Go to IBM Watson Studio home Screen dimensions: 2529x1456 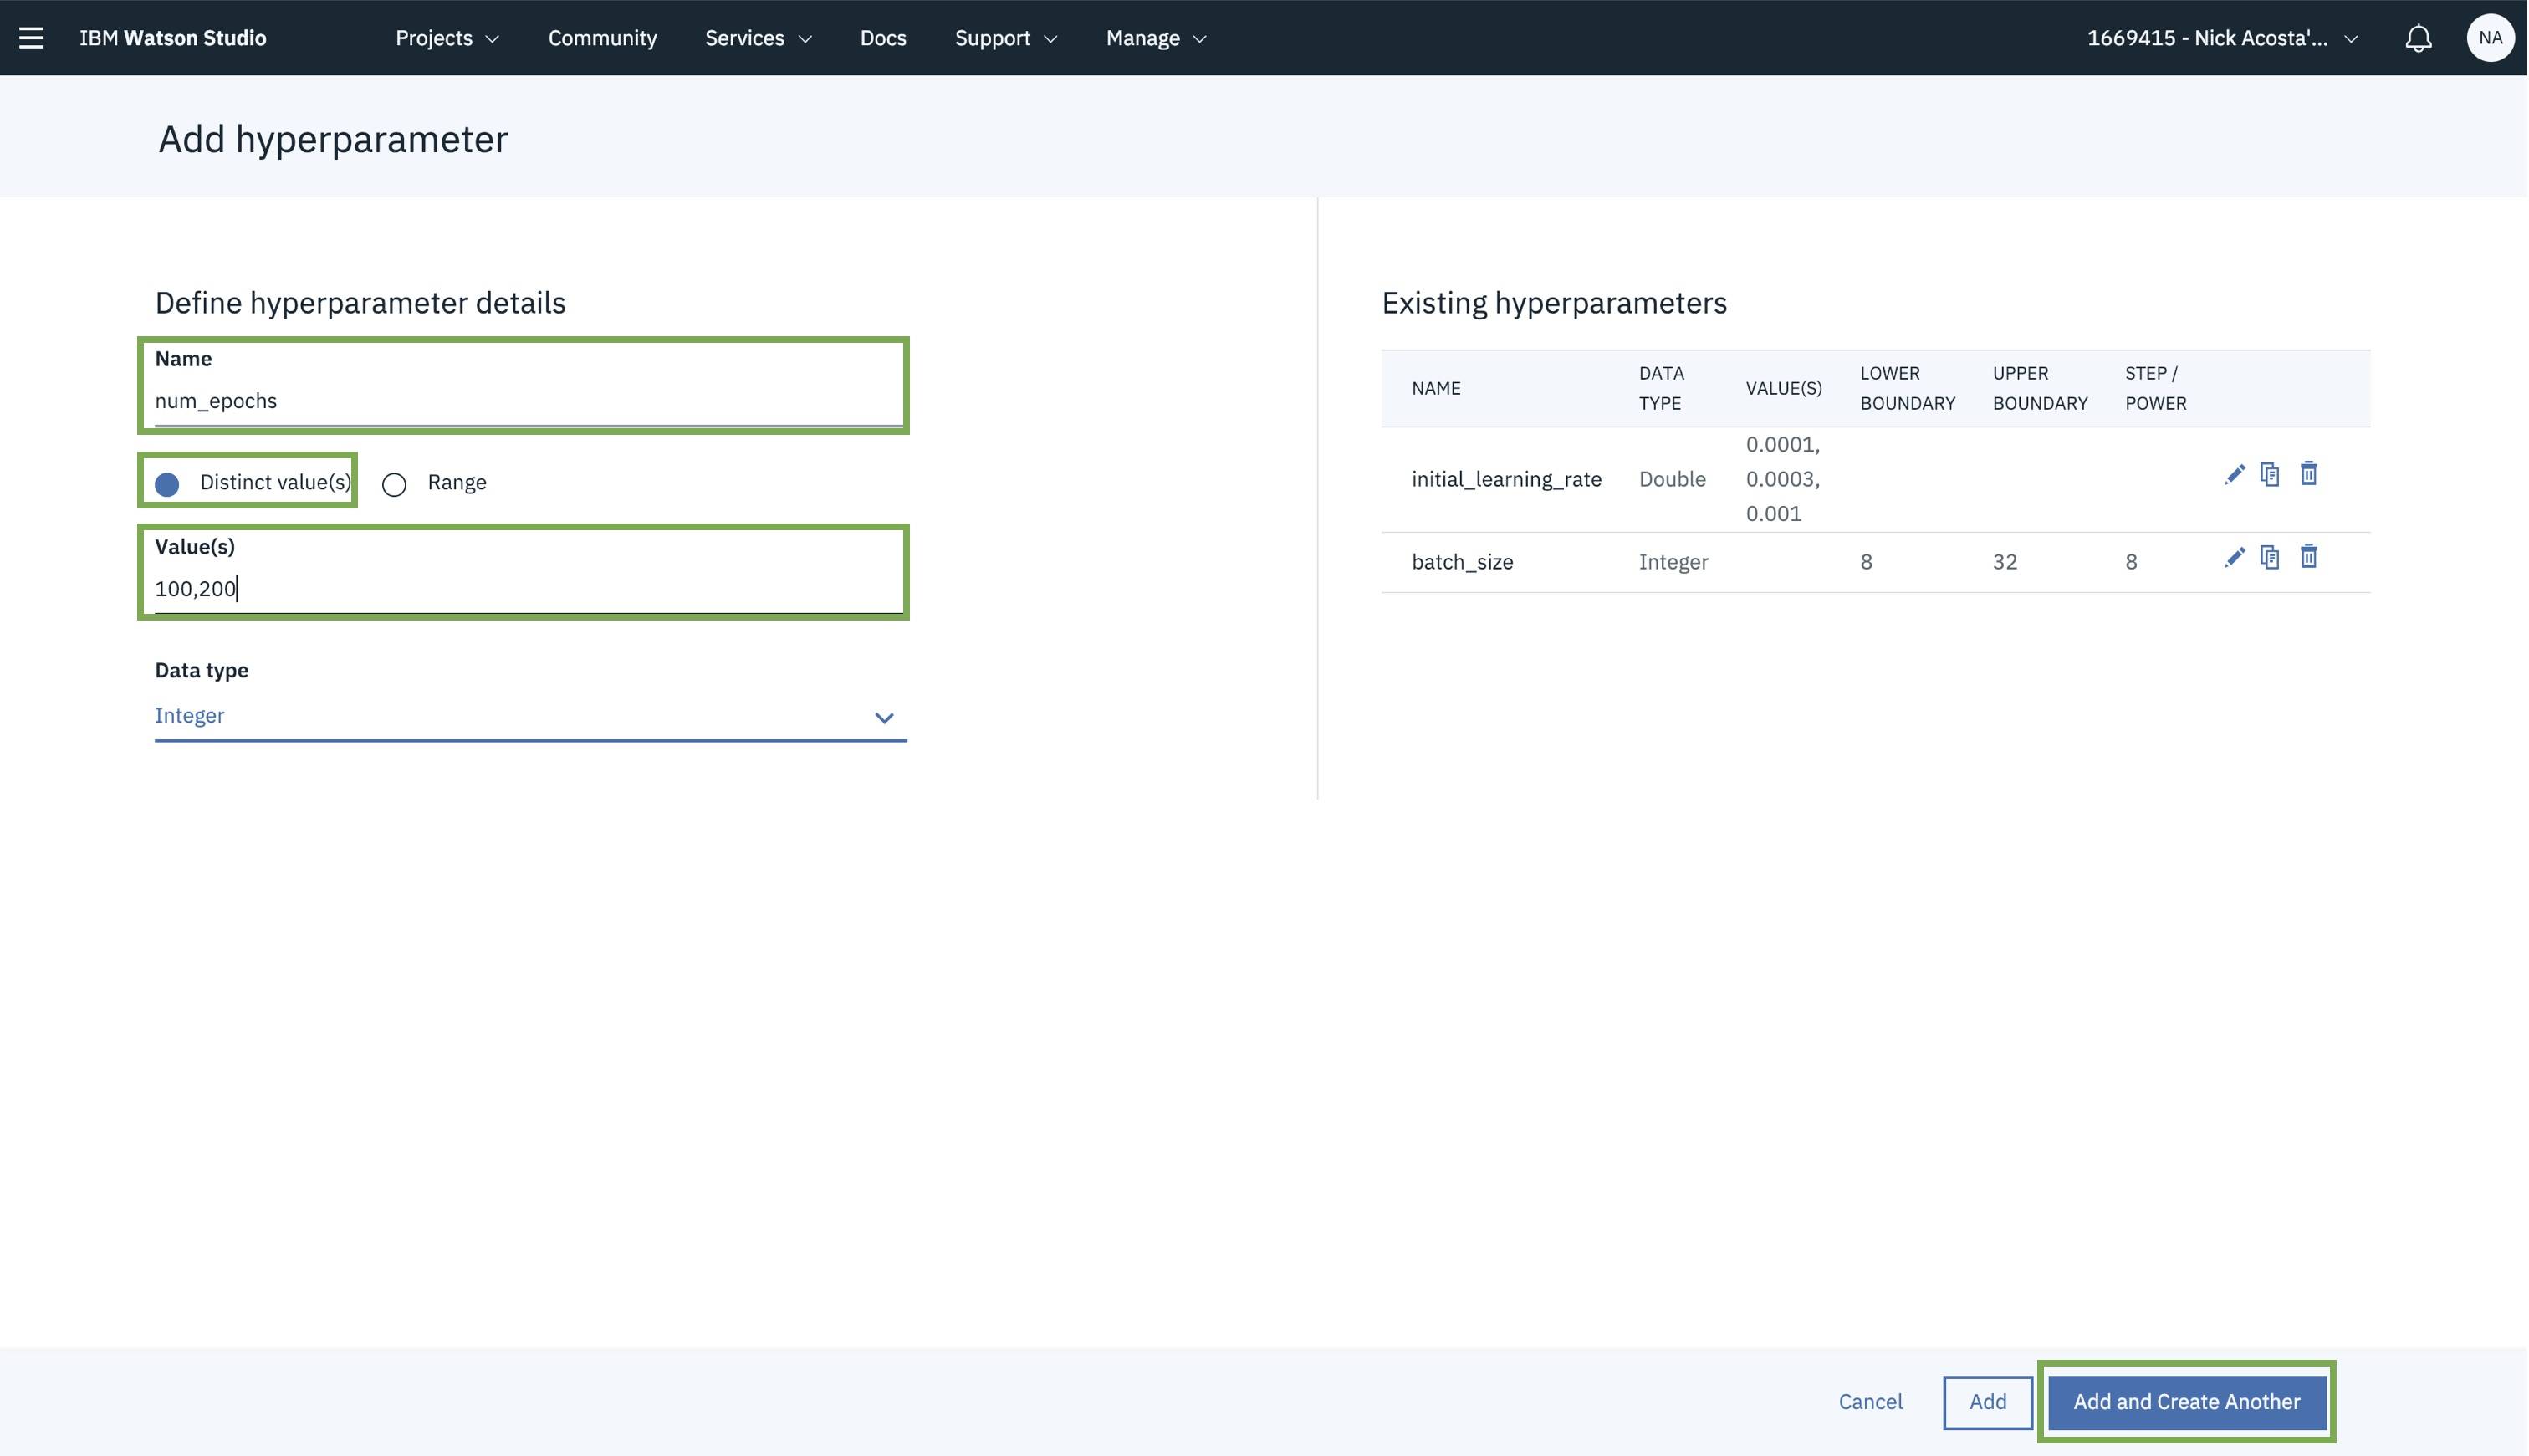coord(172,38)
